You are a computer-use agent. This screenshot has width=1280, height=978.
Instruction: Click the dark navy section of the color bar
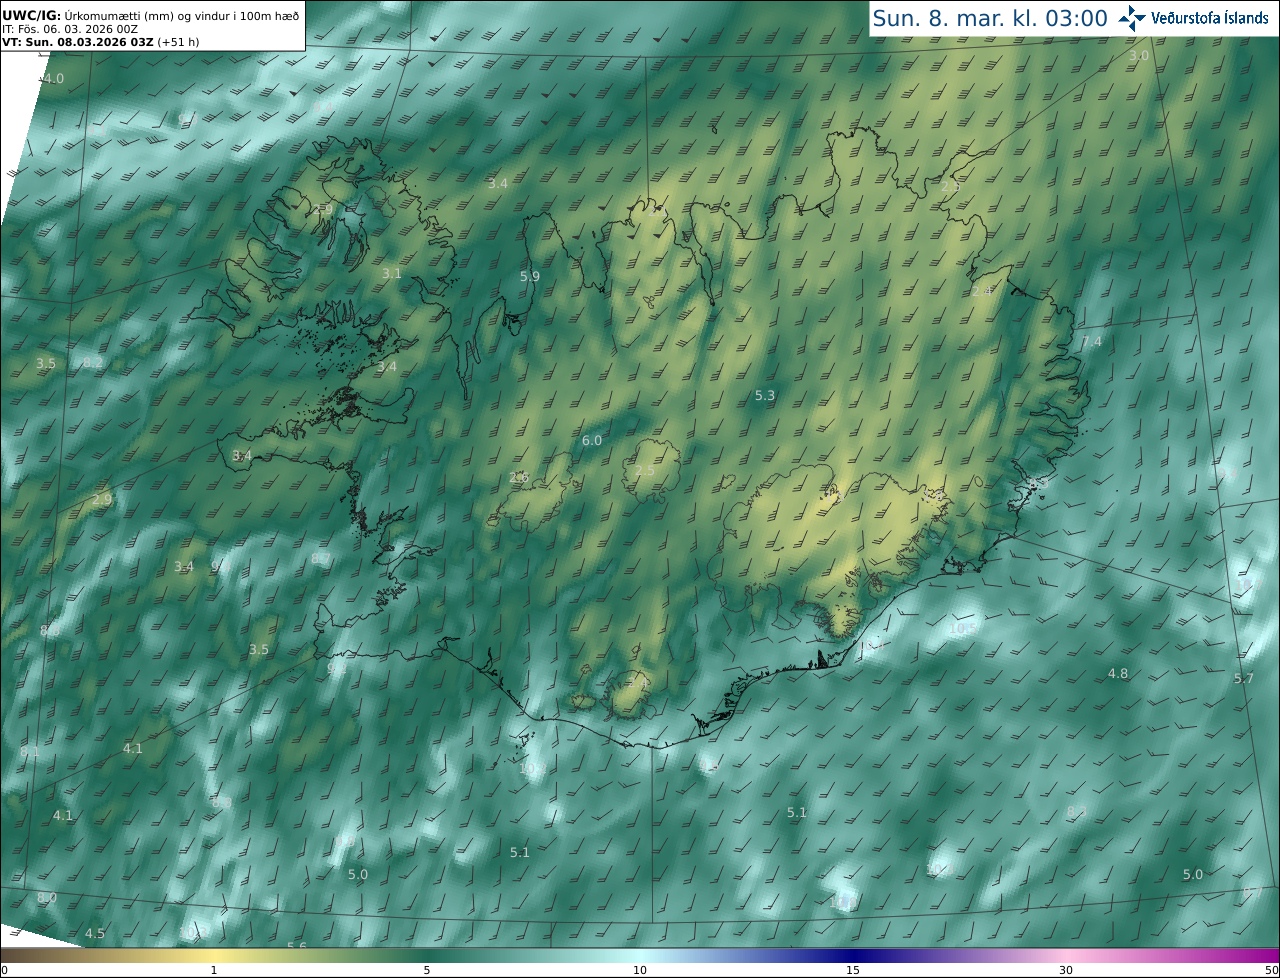click(853, 955)
